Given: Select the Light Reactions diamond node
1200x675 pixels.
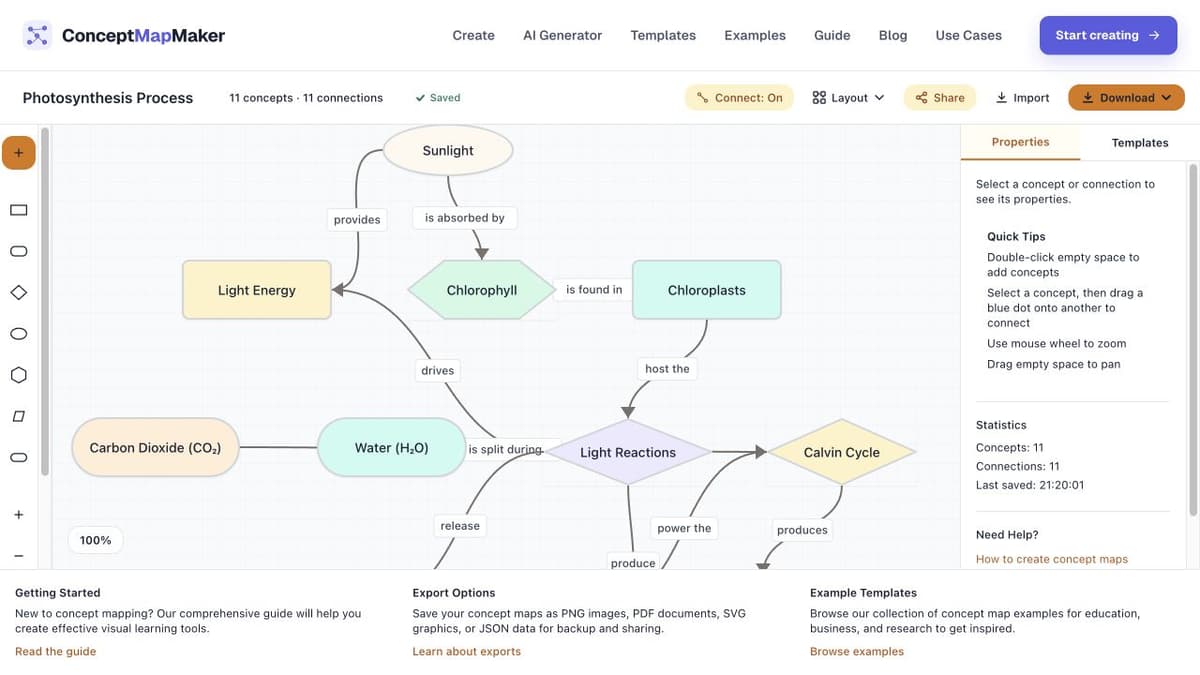Looking at the screenshot, I should [628, 452].
